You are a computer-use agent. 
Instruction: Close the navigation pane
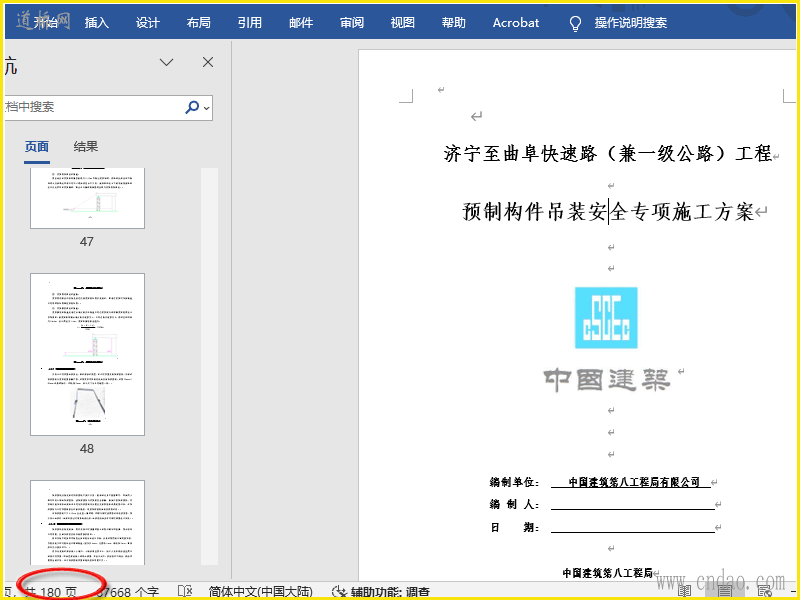[x=208, y=62]
